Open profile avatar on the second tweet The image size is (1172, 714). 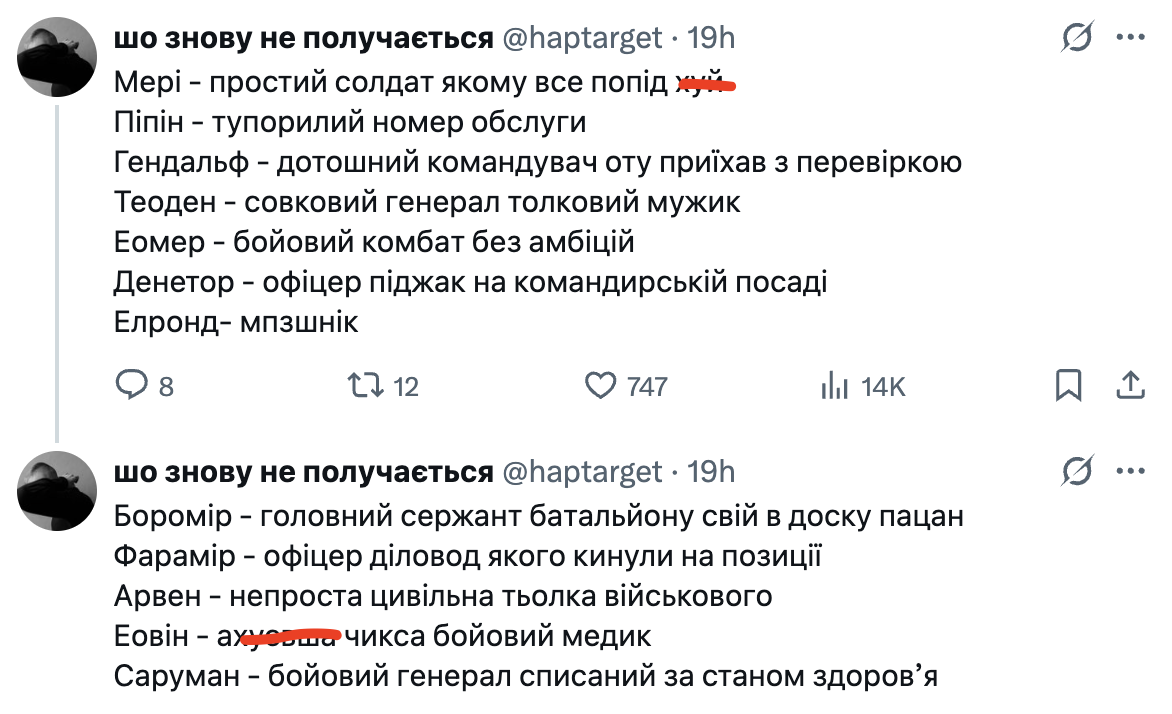tap(58, 492)
